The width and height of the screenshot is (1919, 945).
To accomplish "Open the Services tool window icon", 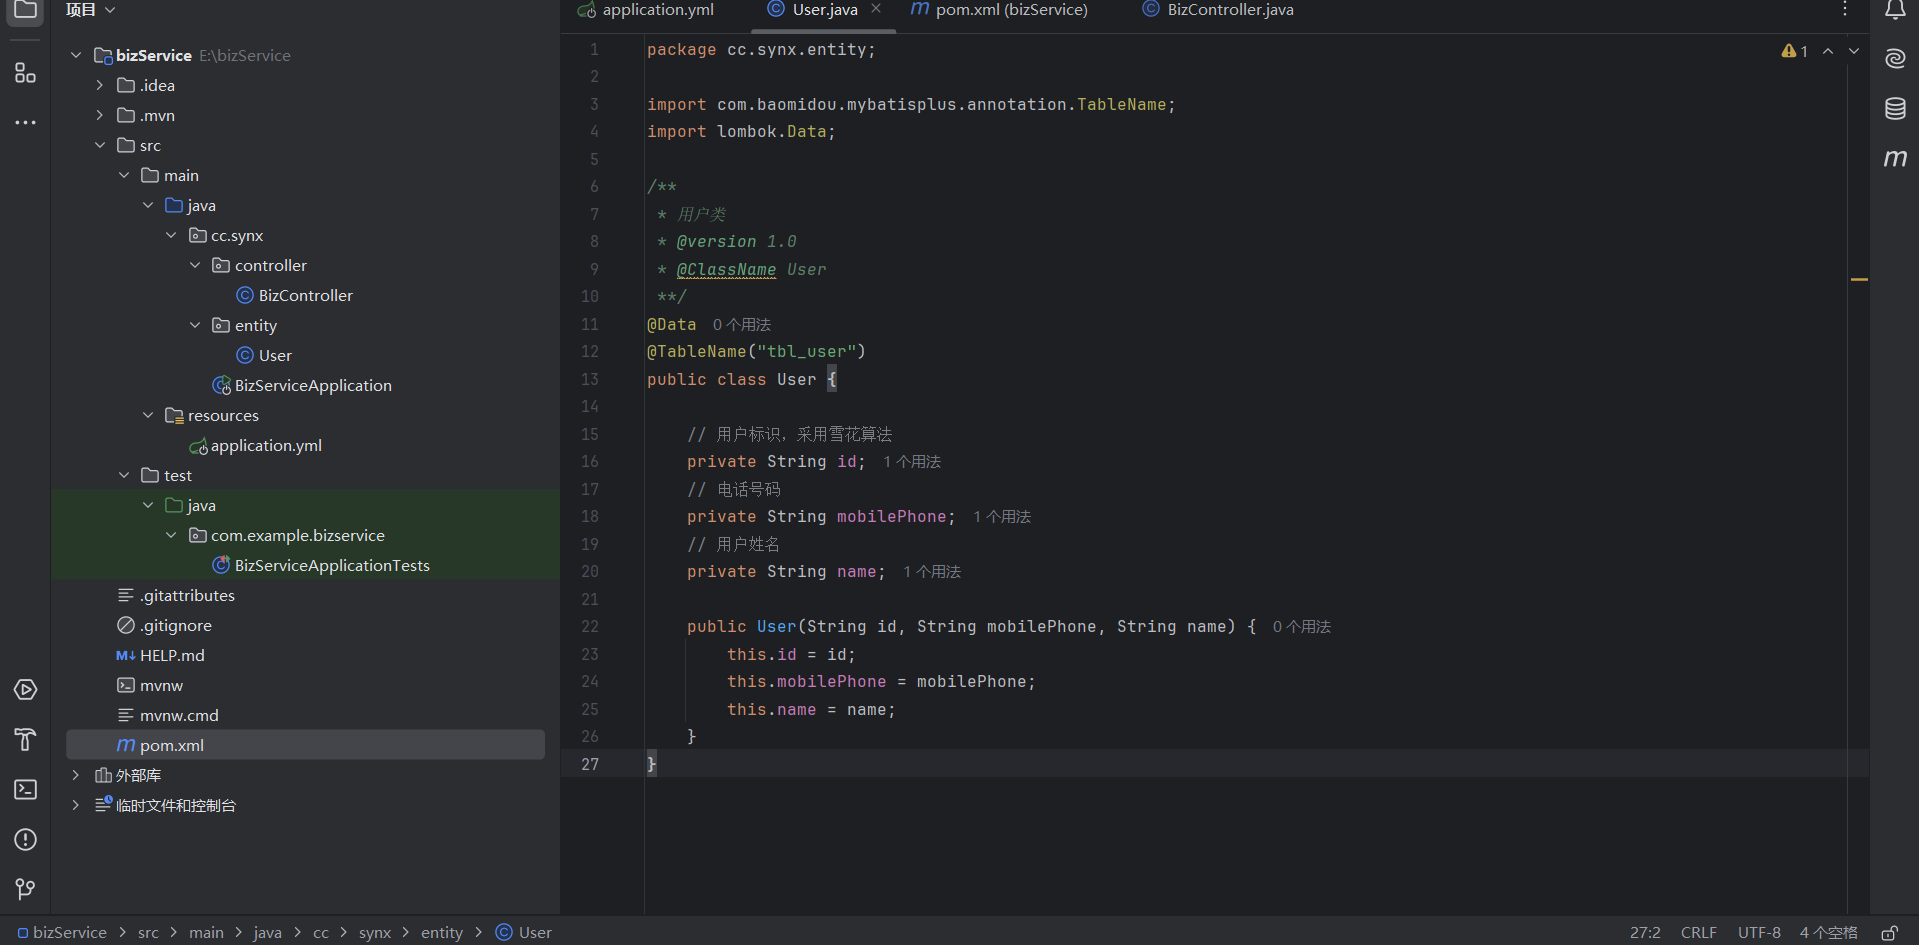I will click(25, 690).
